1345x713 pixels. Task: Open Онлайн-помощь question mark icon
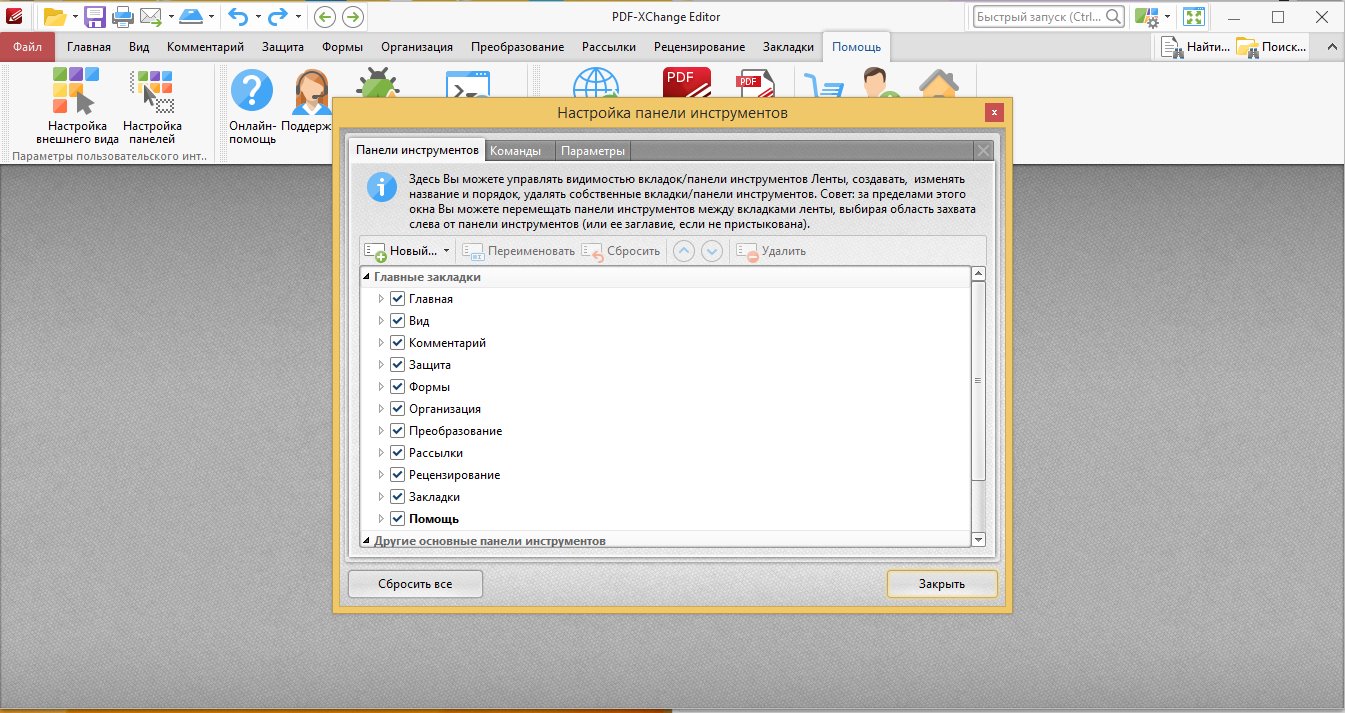(x=252, y=93)
